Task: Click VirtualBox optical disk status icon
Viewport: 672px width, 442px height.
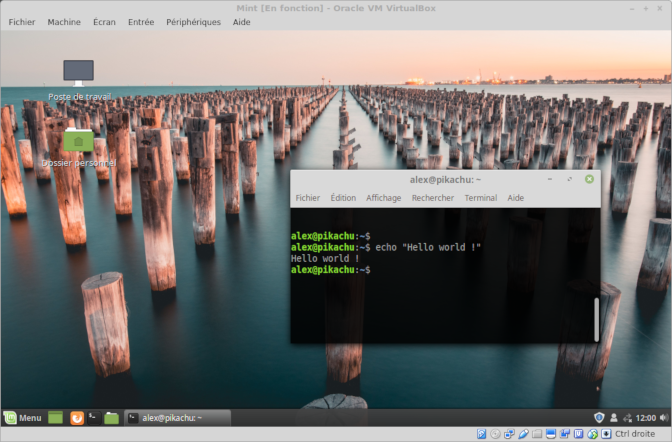Action: pos(495,434)
